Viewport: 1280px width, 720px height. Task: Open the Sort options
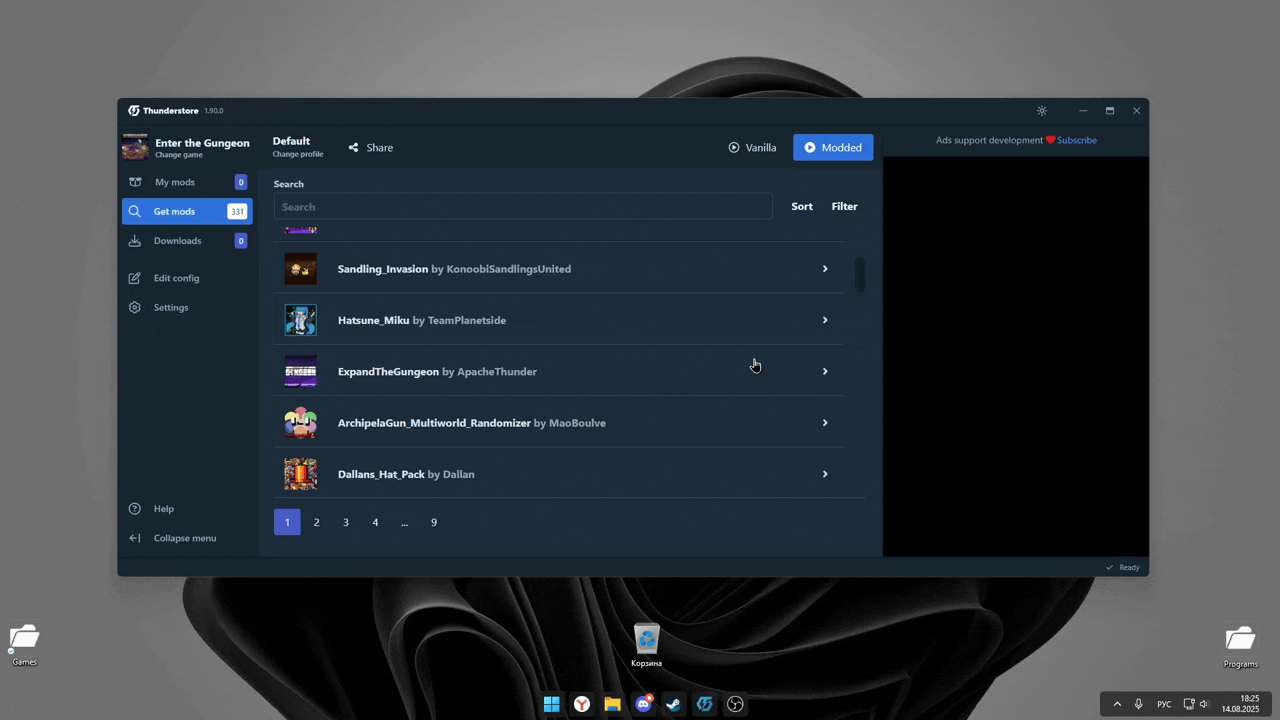(802, 207)
